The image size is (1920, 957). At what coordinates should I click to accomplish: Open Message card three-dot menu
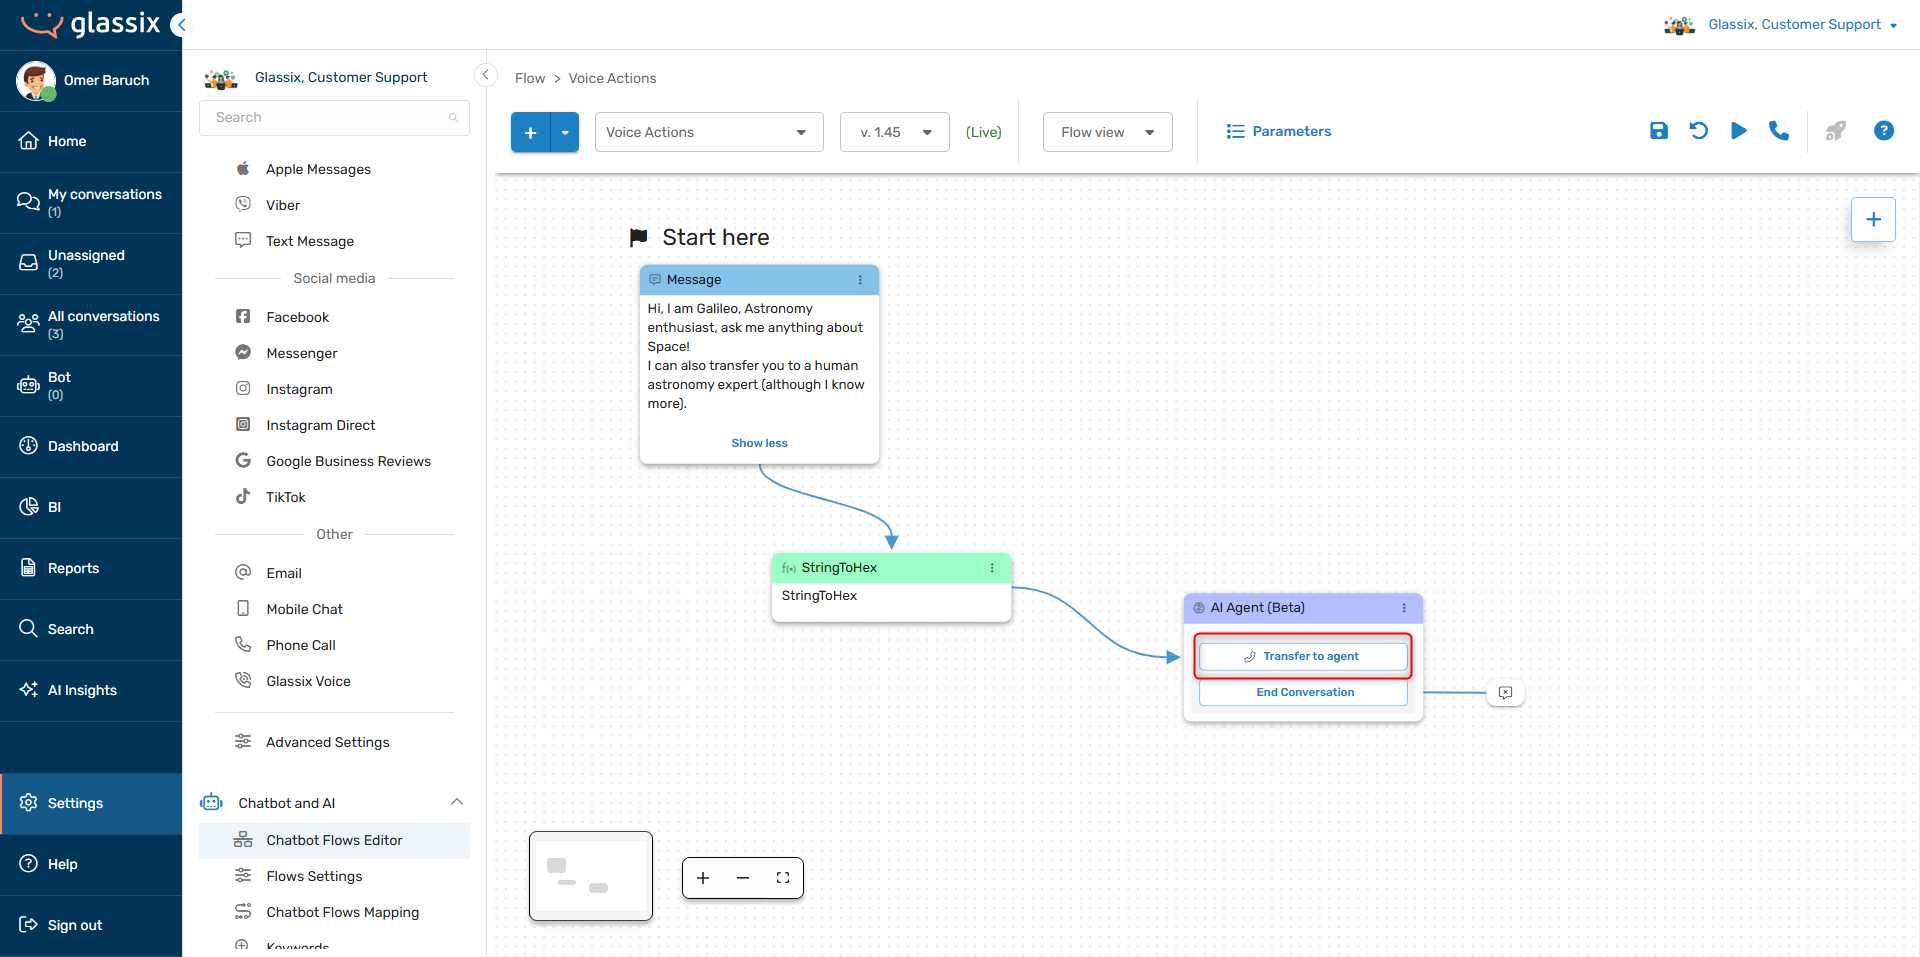coord(860,280)
